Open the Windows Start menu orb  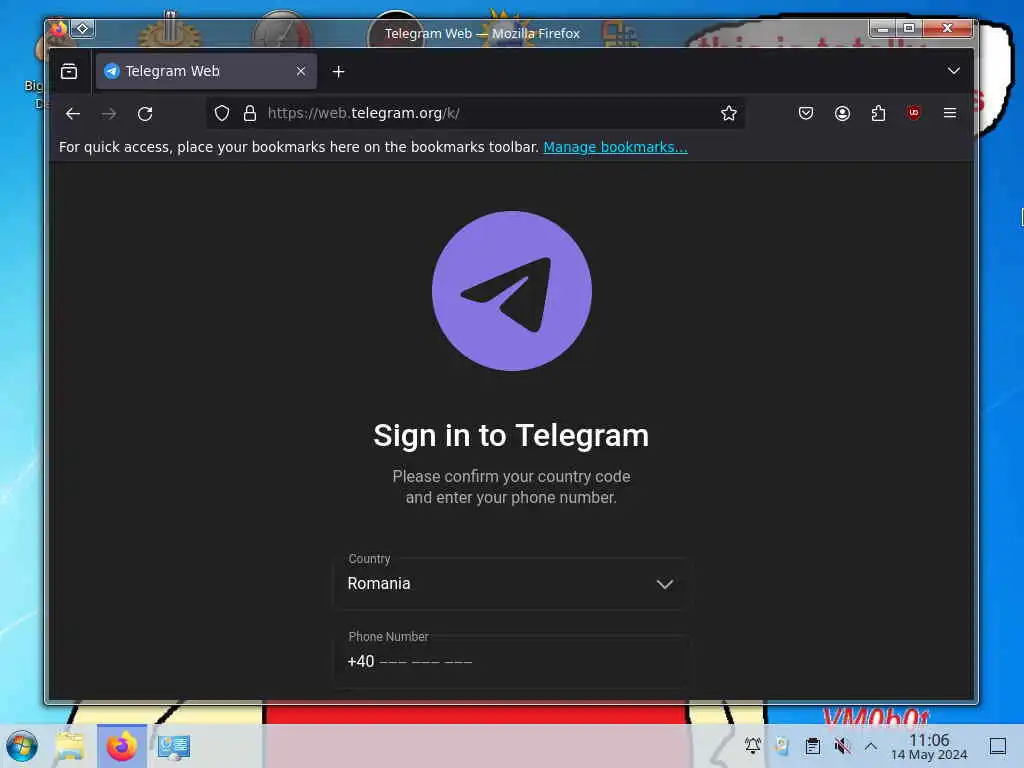pyautogui.click(x=22, y=746)
